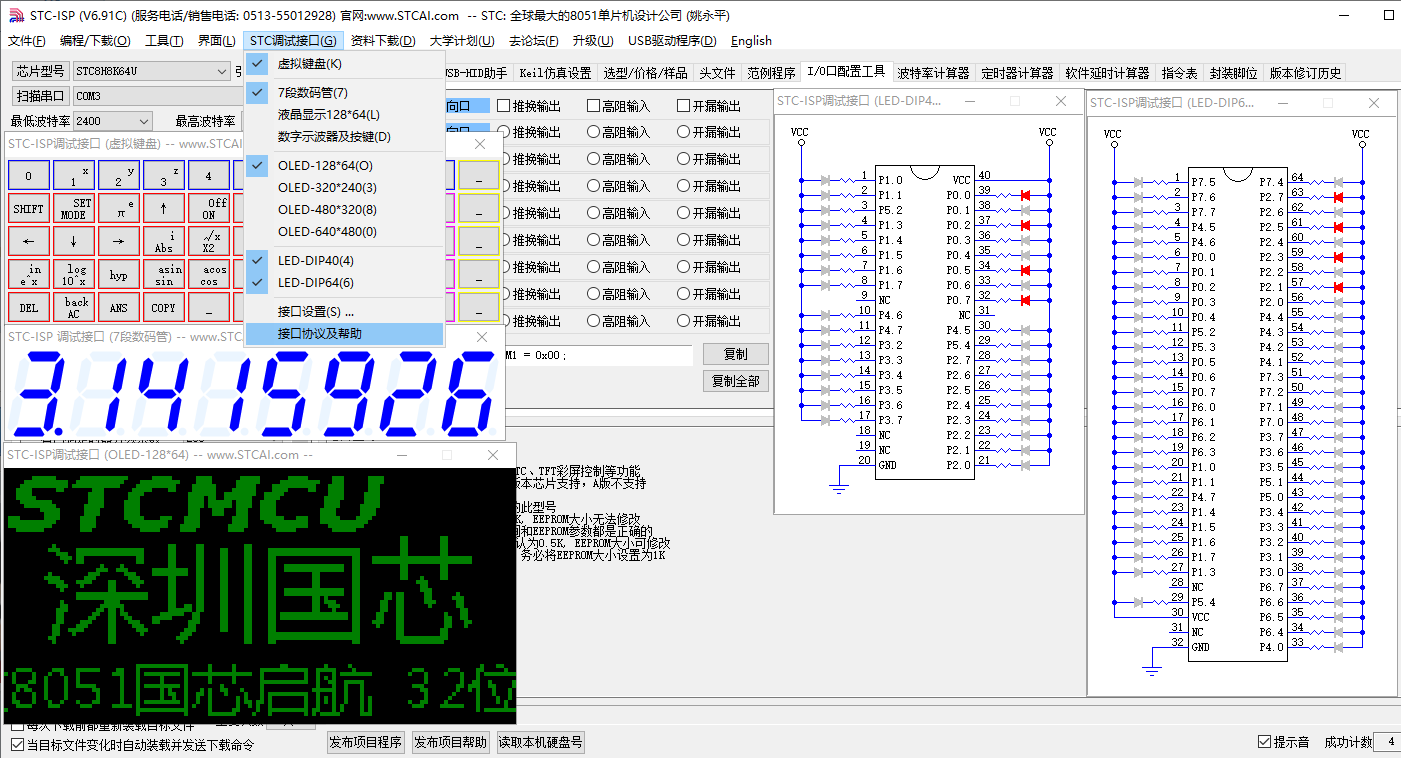The image size is (1401, 758).
Task: Click the code field containing M1 = 0x00;
Action: [x=598, y=356]
